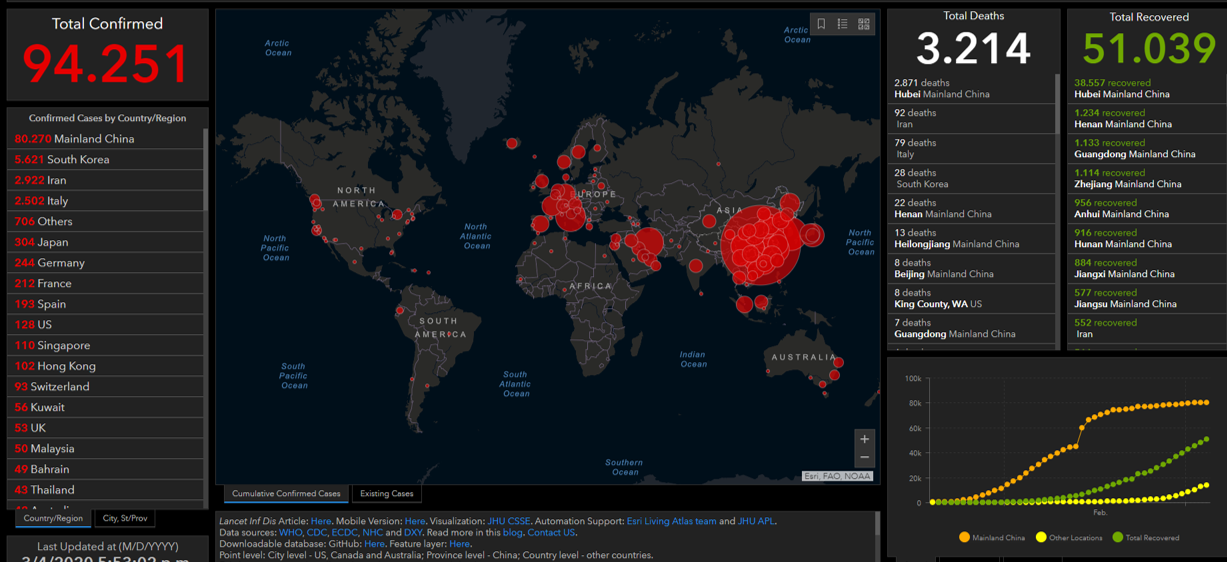
Task: Click the confirmed cases list scrollbar
Action: [206, 170]
